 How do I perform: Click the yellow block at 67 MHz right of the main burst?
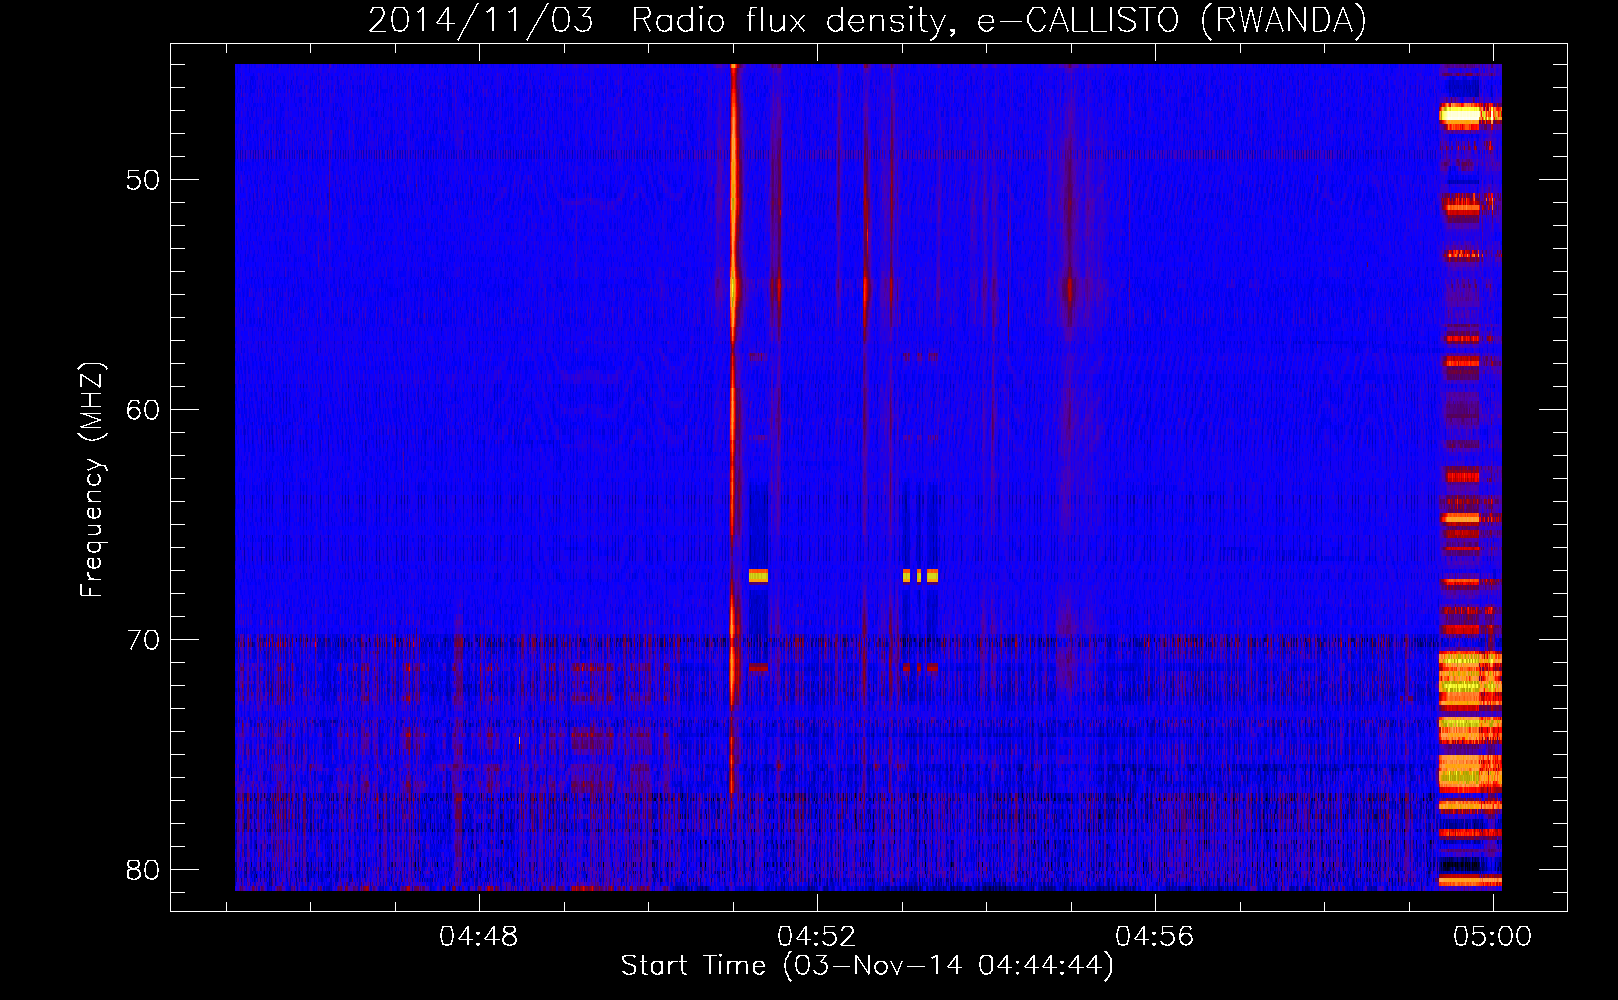tap(758, 576)
